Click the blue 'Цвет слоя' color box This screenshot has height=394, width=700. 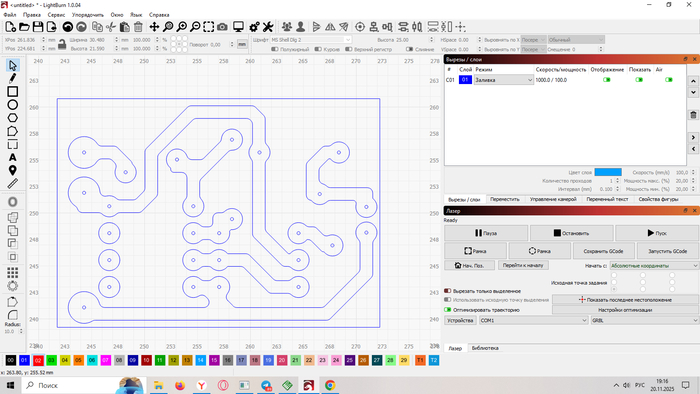[608, 172]
